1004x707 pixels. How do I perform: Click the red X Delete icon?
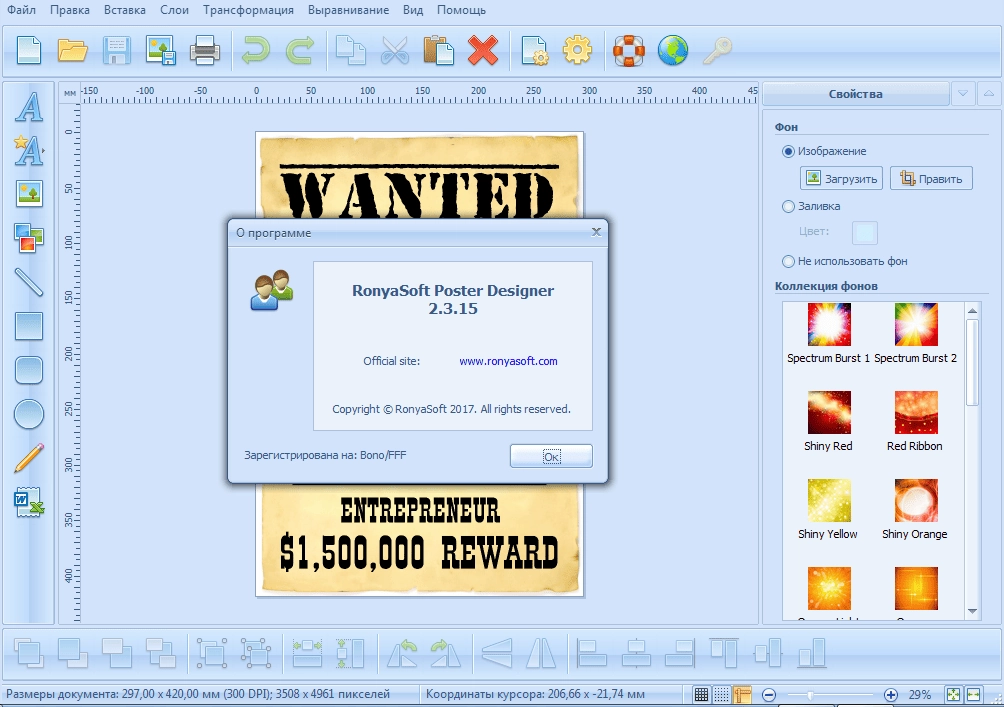[x=483, y=51]
